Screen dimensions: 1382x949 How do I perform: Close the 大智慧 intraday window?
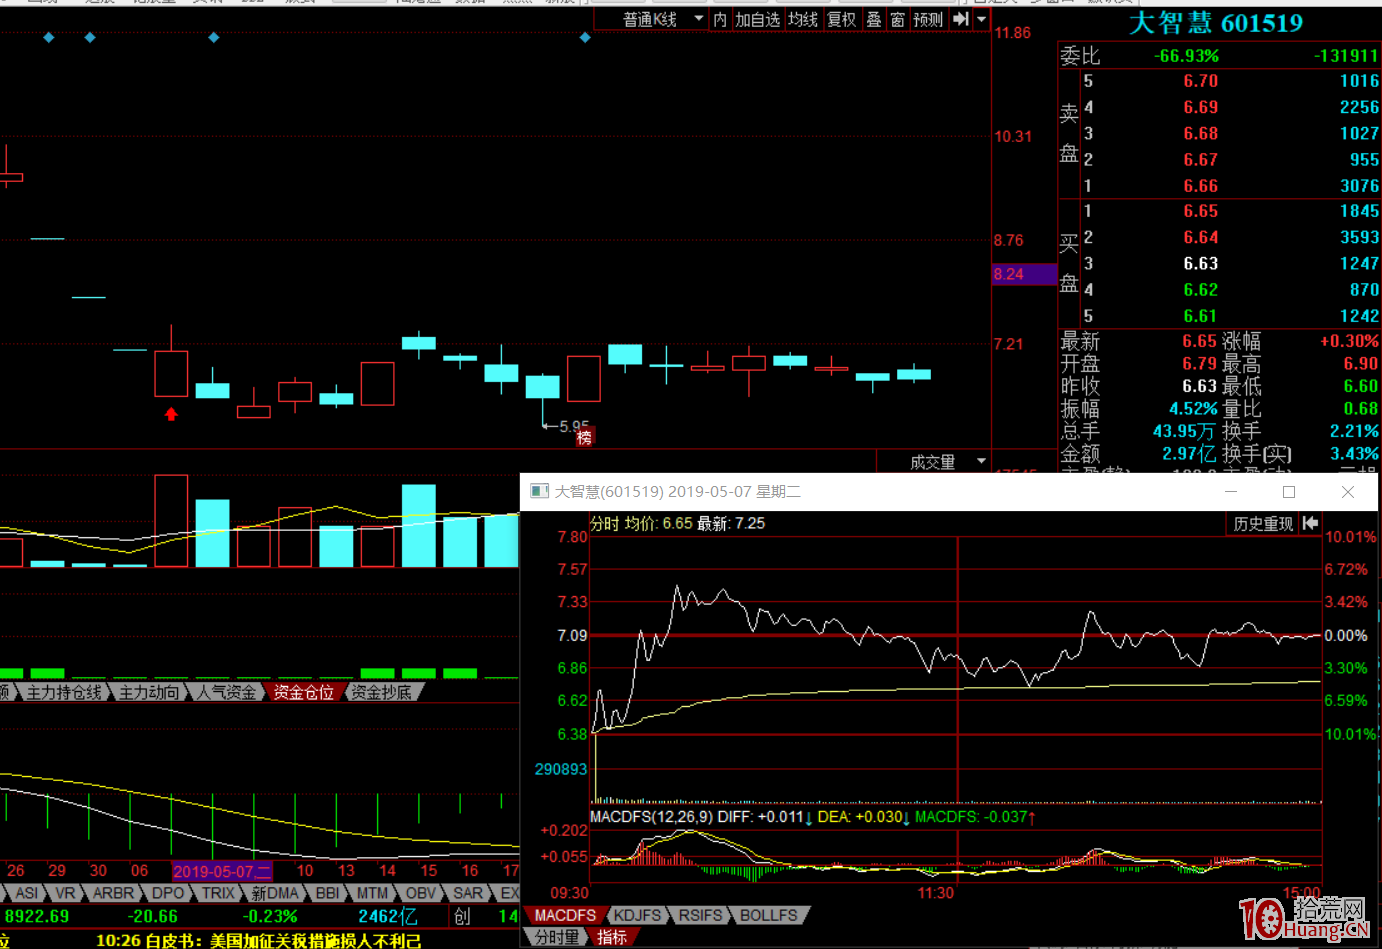point(1347,491)
